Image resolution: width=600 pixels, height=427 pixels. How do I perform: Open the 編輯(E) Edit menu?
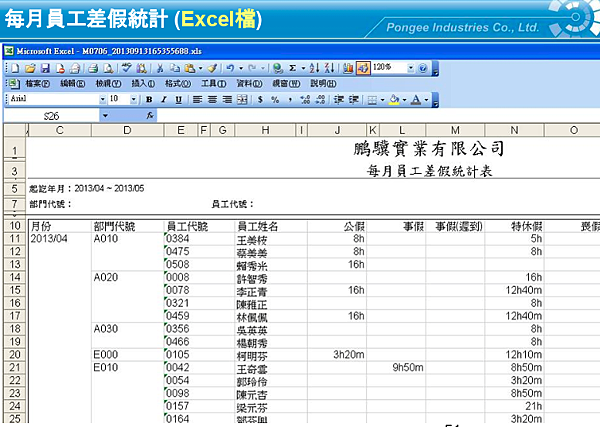pos(73,83)
